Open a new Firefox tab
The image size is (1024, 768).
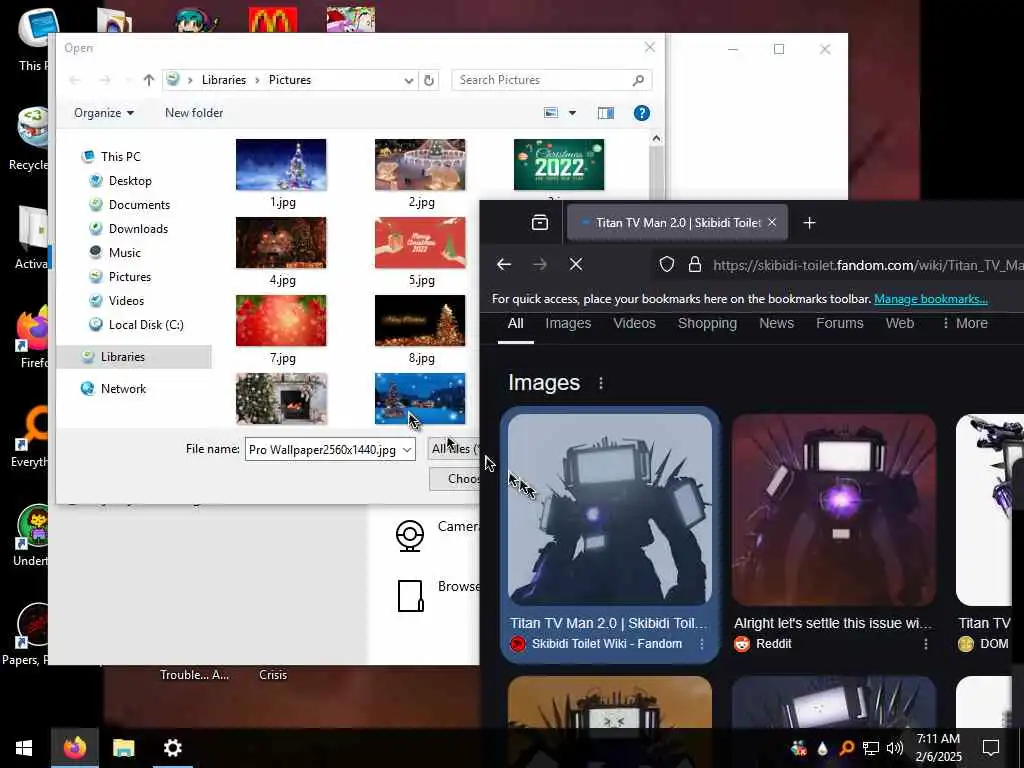(x=809, y=223)
